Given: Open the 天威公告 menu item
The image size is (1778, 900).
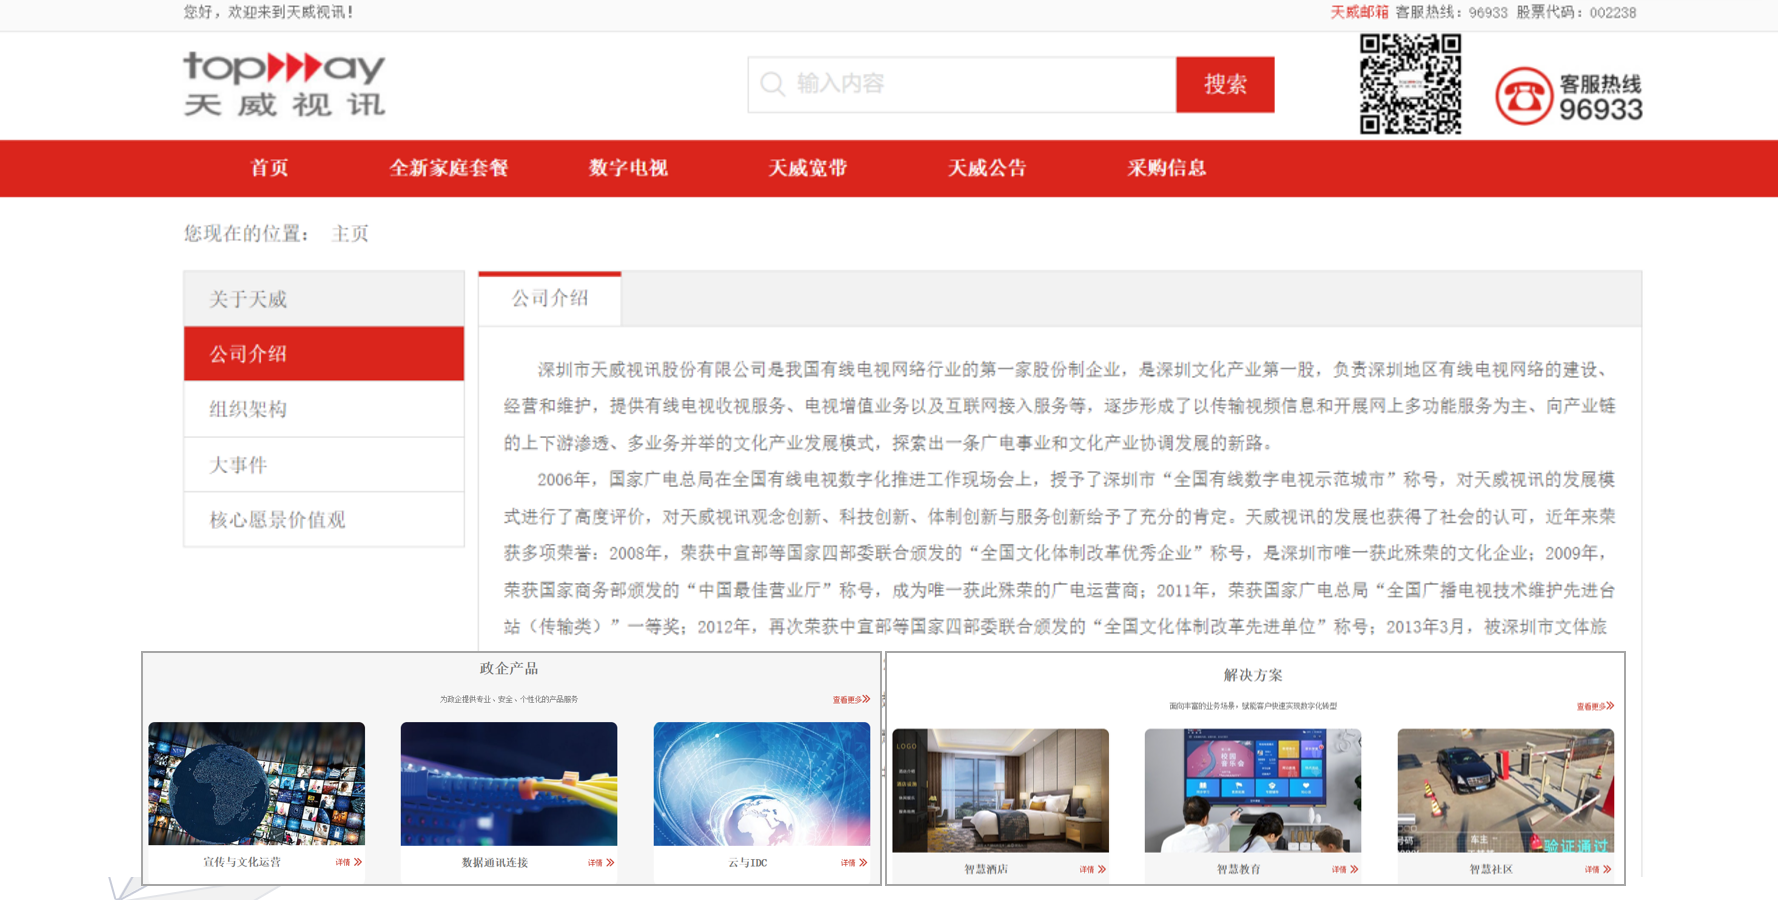Looking at the screenshot, I should [987, 168].
